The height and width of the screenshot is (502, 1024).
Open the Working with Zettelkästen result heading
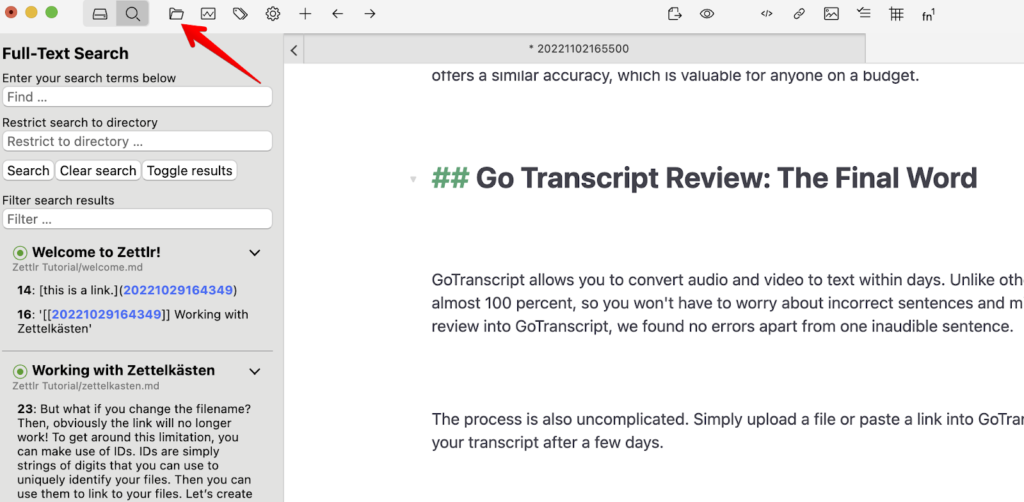coord(123,371)
